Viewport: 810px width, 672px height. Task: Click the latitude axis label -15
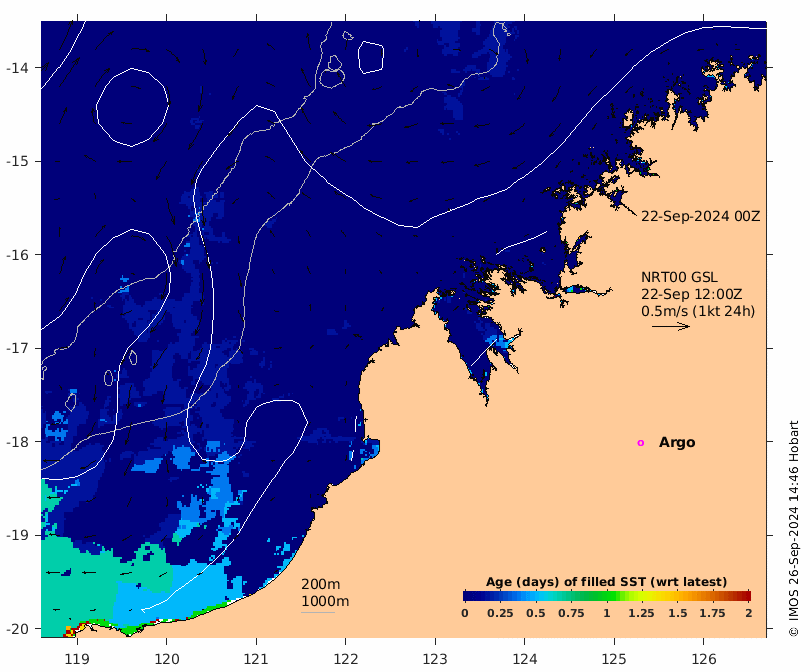[17, 161]
